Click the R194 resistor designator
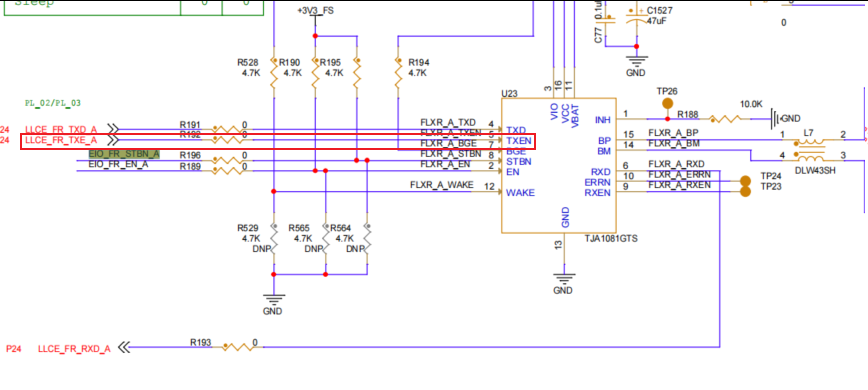868x390 pixels. [418, 63]
